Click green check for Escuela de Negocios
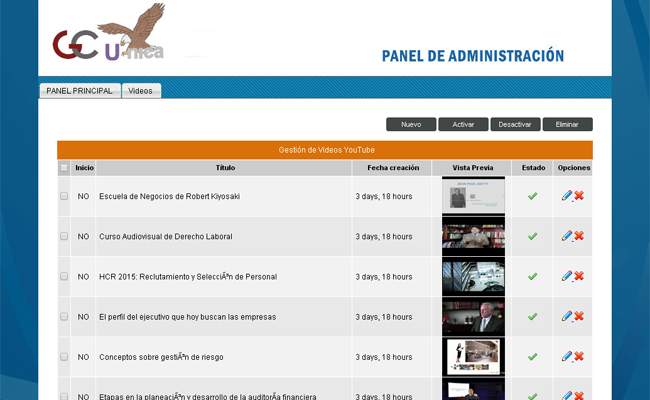The height and width of the screenshot is (400, 650). (x=532, y=196)
